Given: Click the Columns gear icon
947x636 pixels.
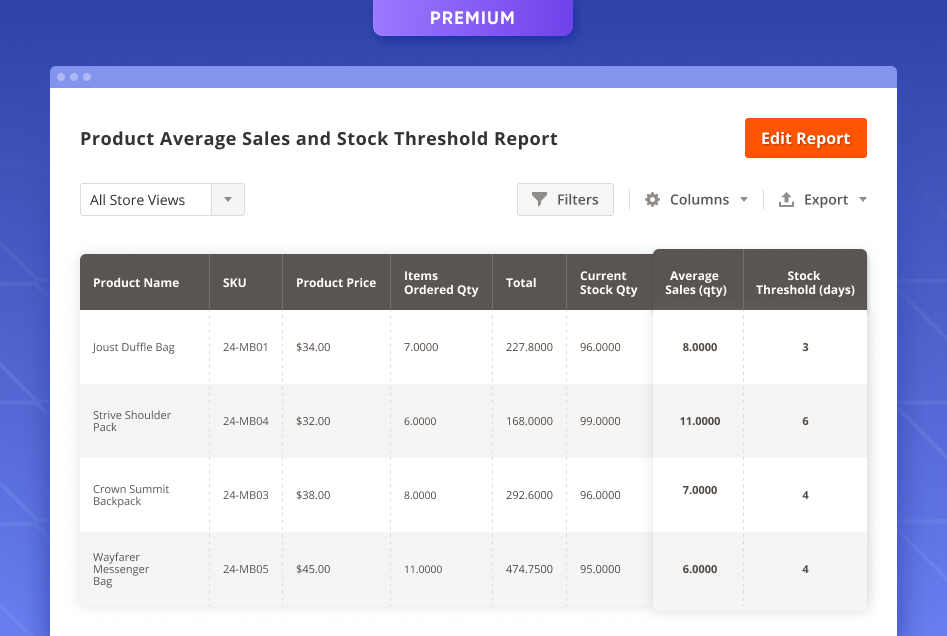Looking at the screenshot, I should pyautogui.click(x=652, y=200).
